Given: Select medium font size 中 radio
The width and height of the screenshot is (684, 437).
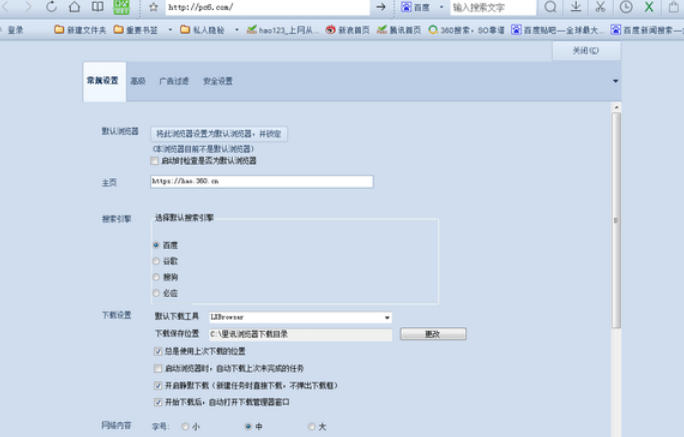Looking at the screenshot, I should [248, 427].
